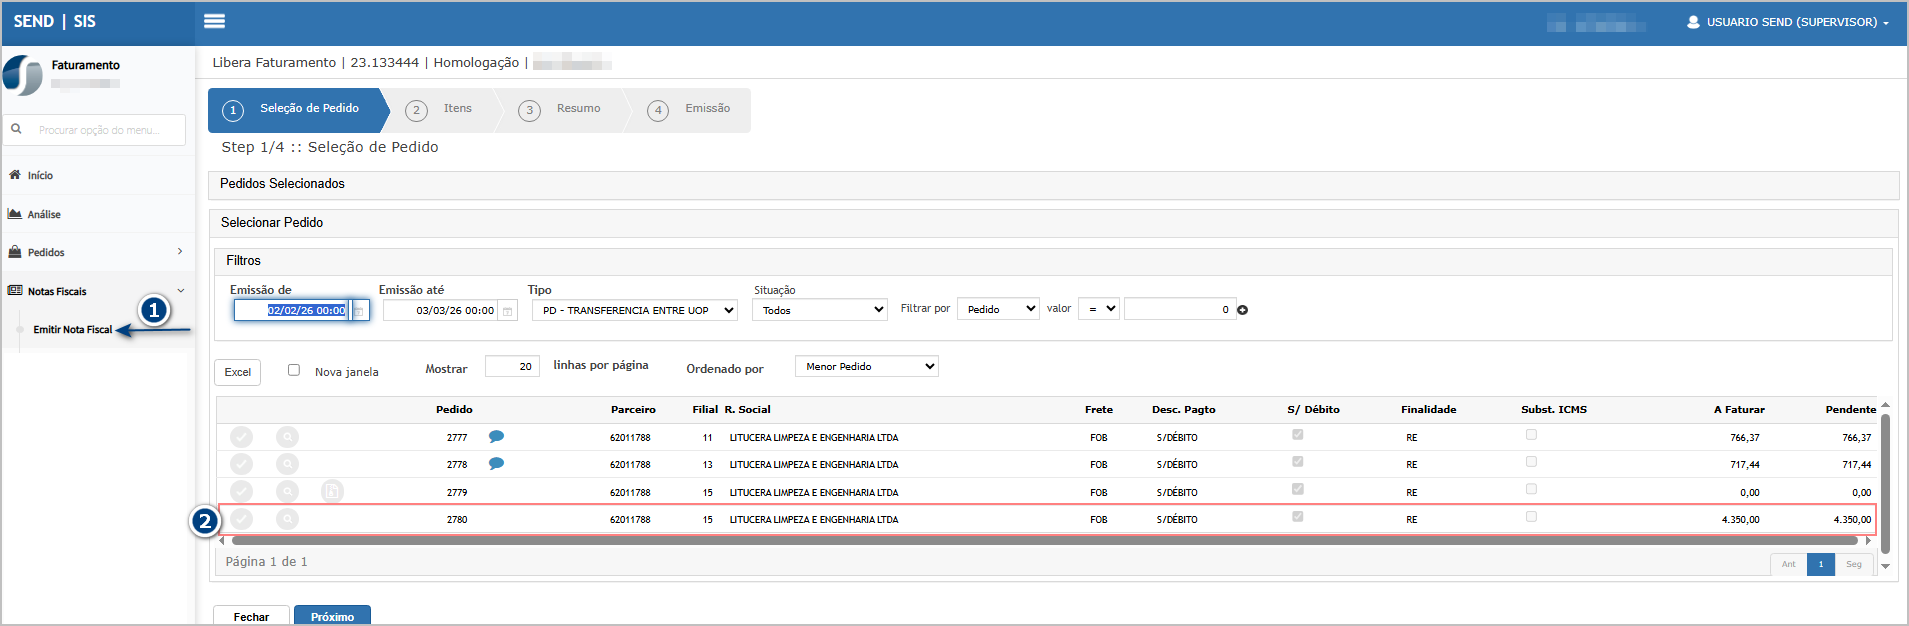Viewport: 1909px width, 626px height.
Task: Open the Situação dropdown showing Todos
Action: [x=819, y=310]
